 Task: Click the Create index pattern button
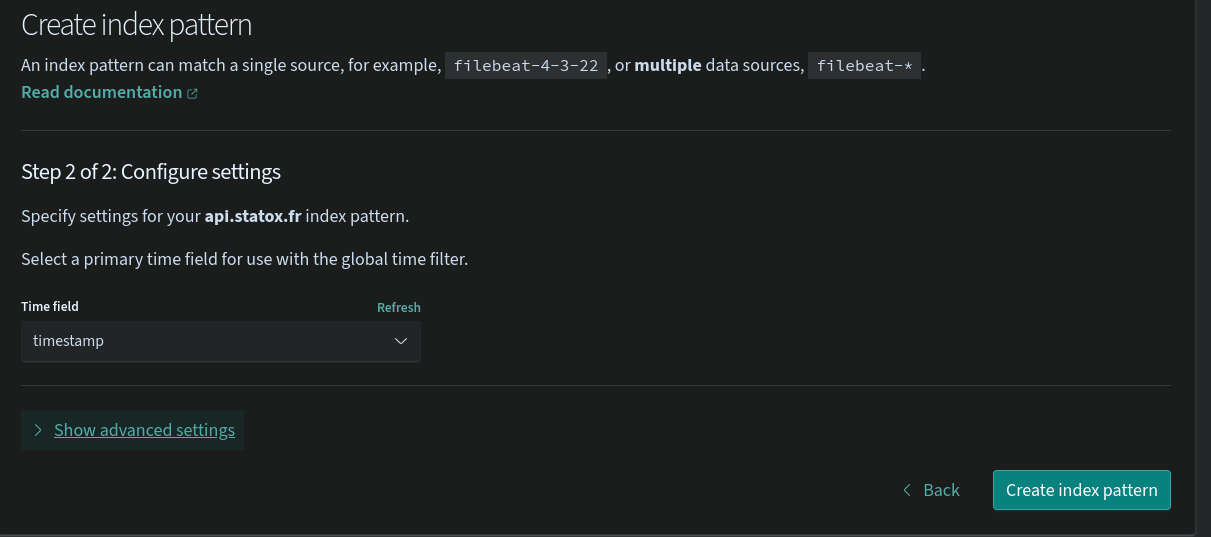click(x=1082, y=490)
